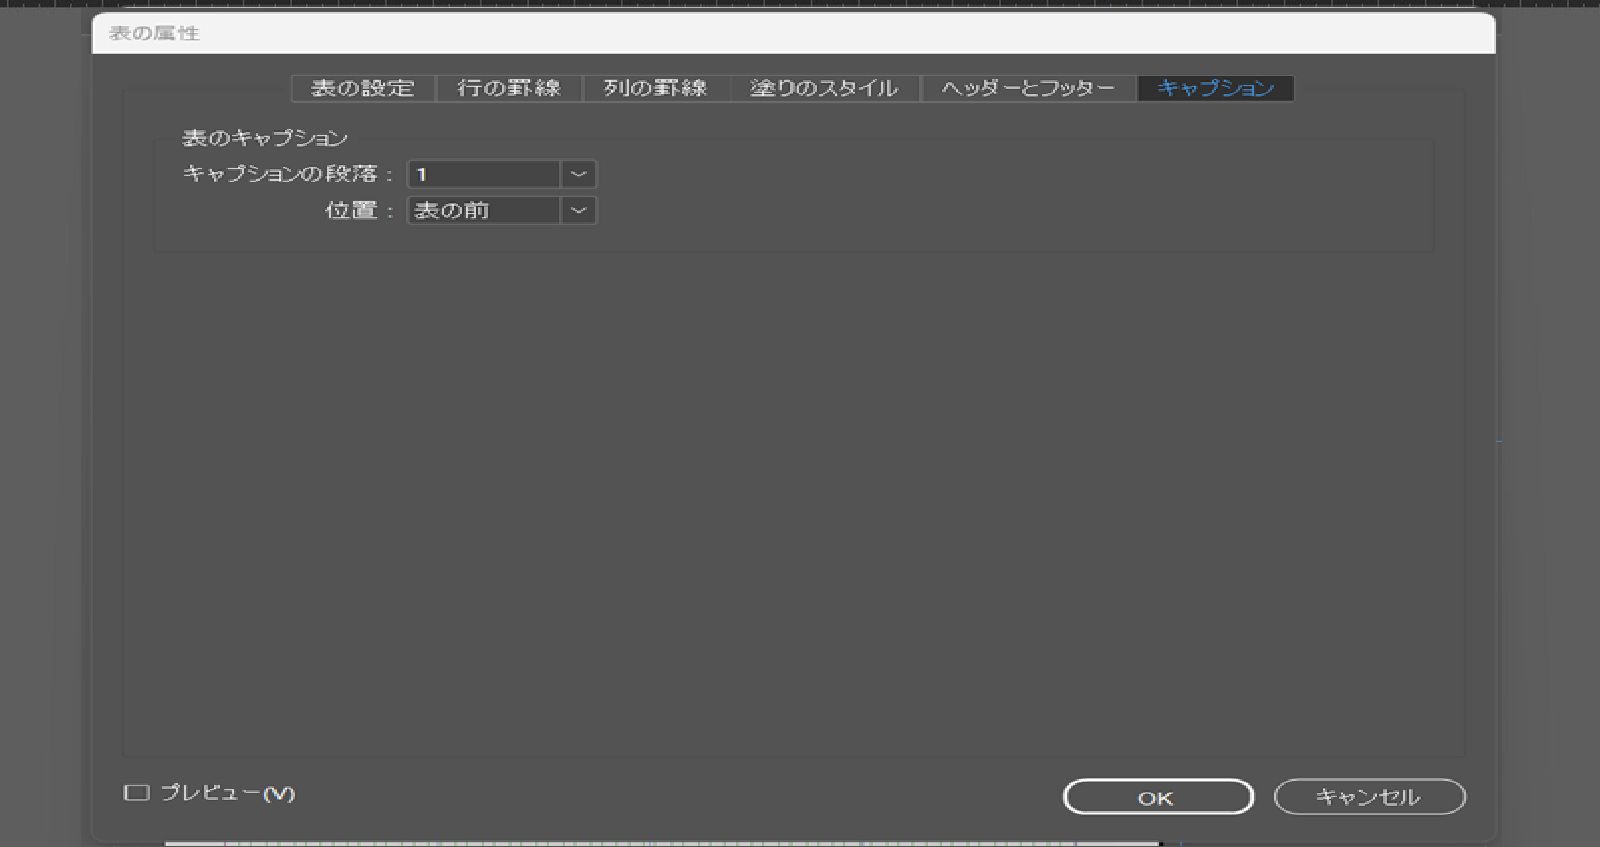Screen dimensions: 1600x847
Task: Select the 列の罫線 tab
Action: (656, 88)
